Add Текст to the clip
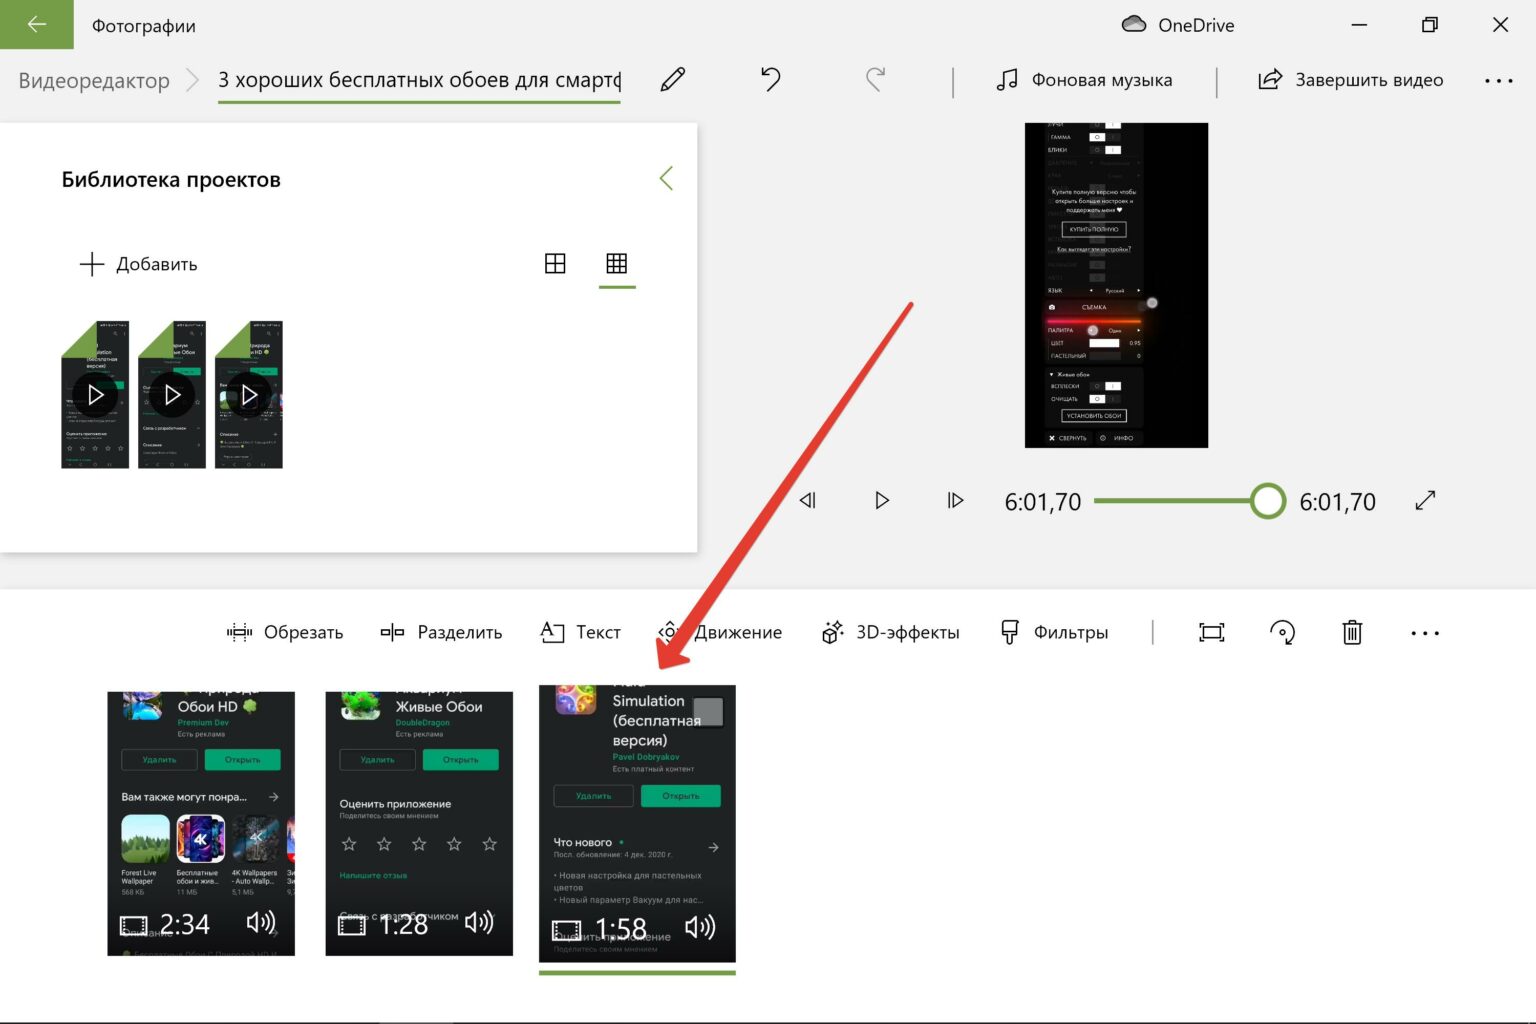Viewport: 1536px width, 1024px height. pos(580,632)
